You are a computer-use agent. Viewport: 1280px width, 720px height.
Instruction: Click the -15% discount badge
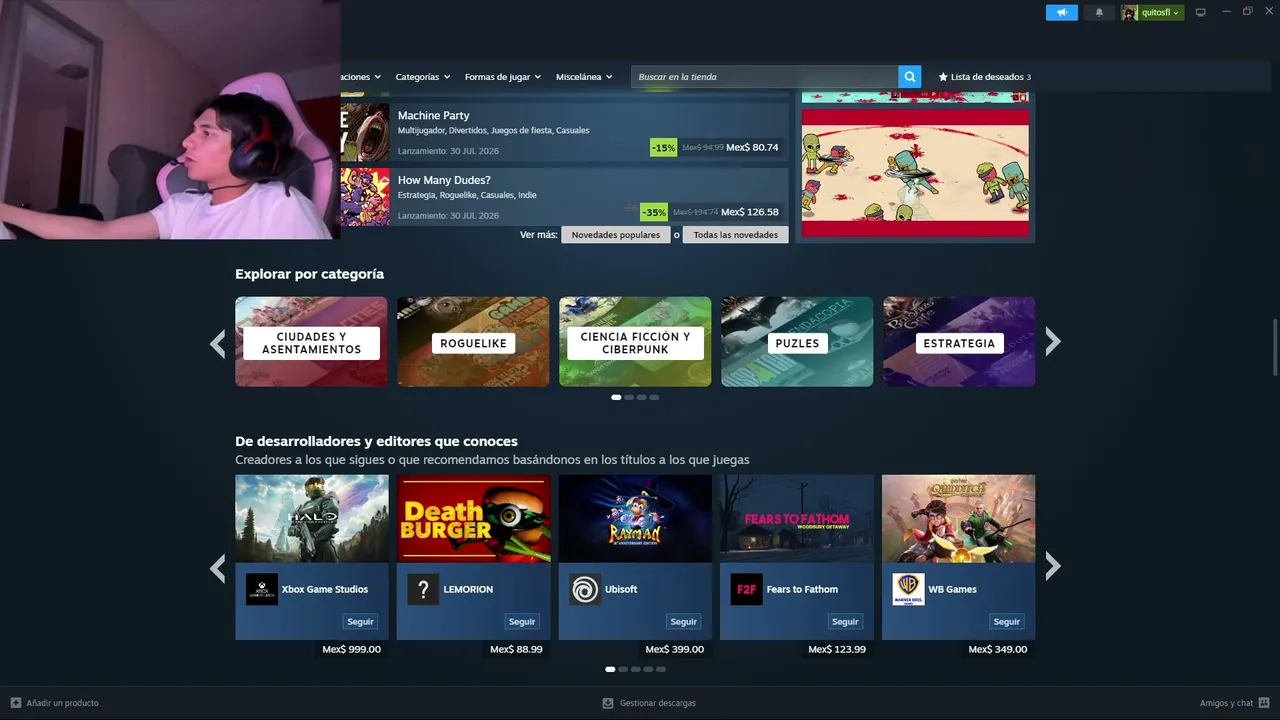[663, 148]
